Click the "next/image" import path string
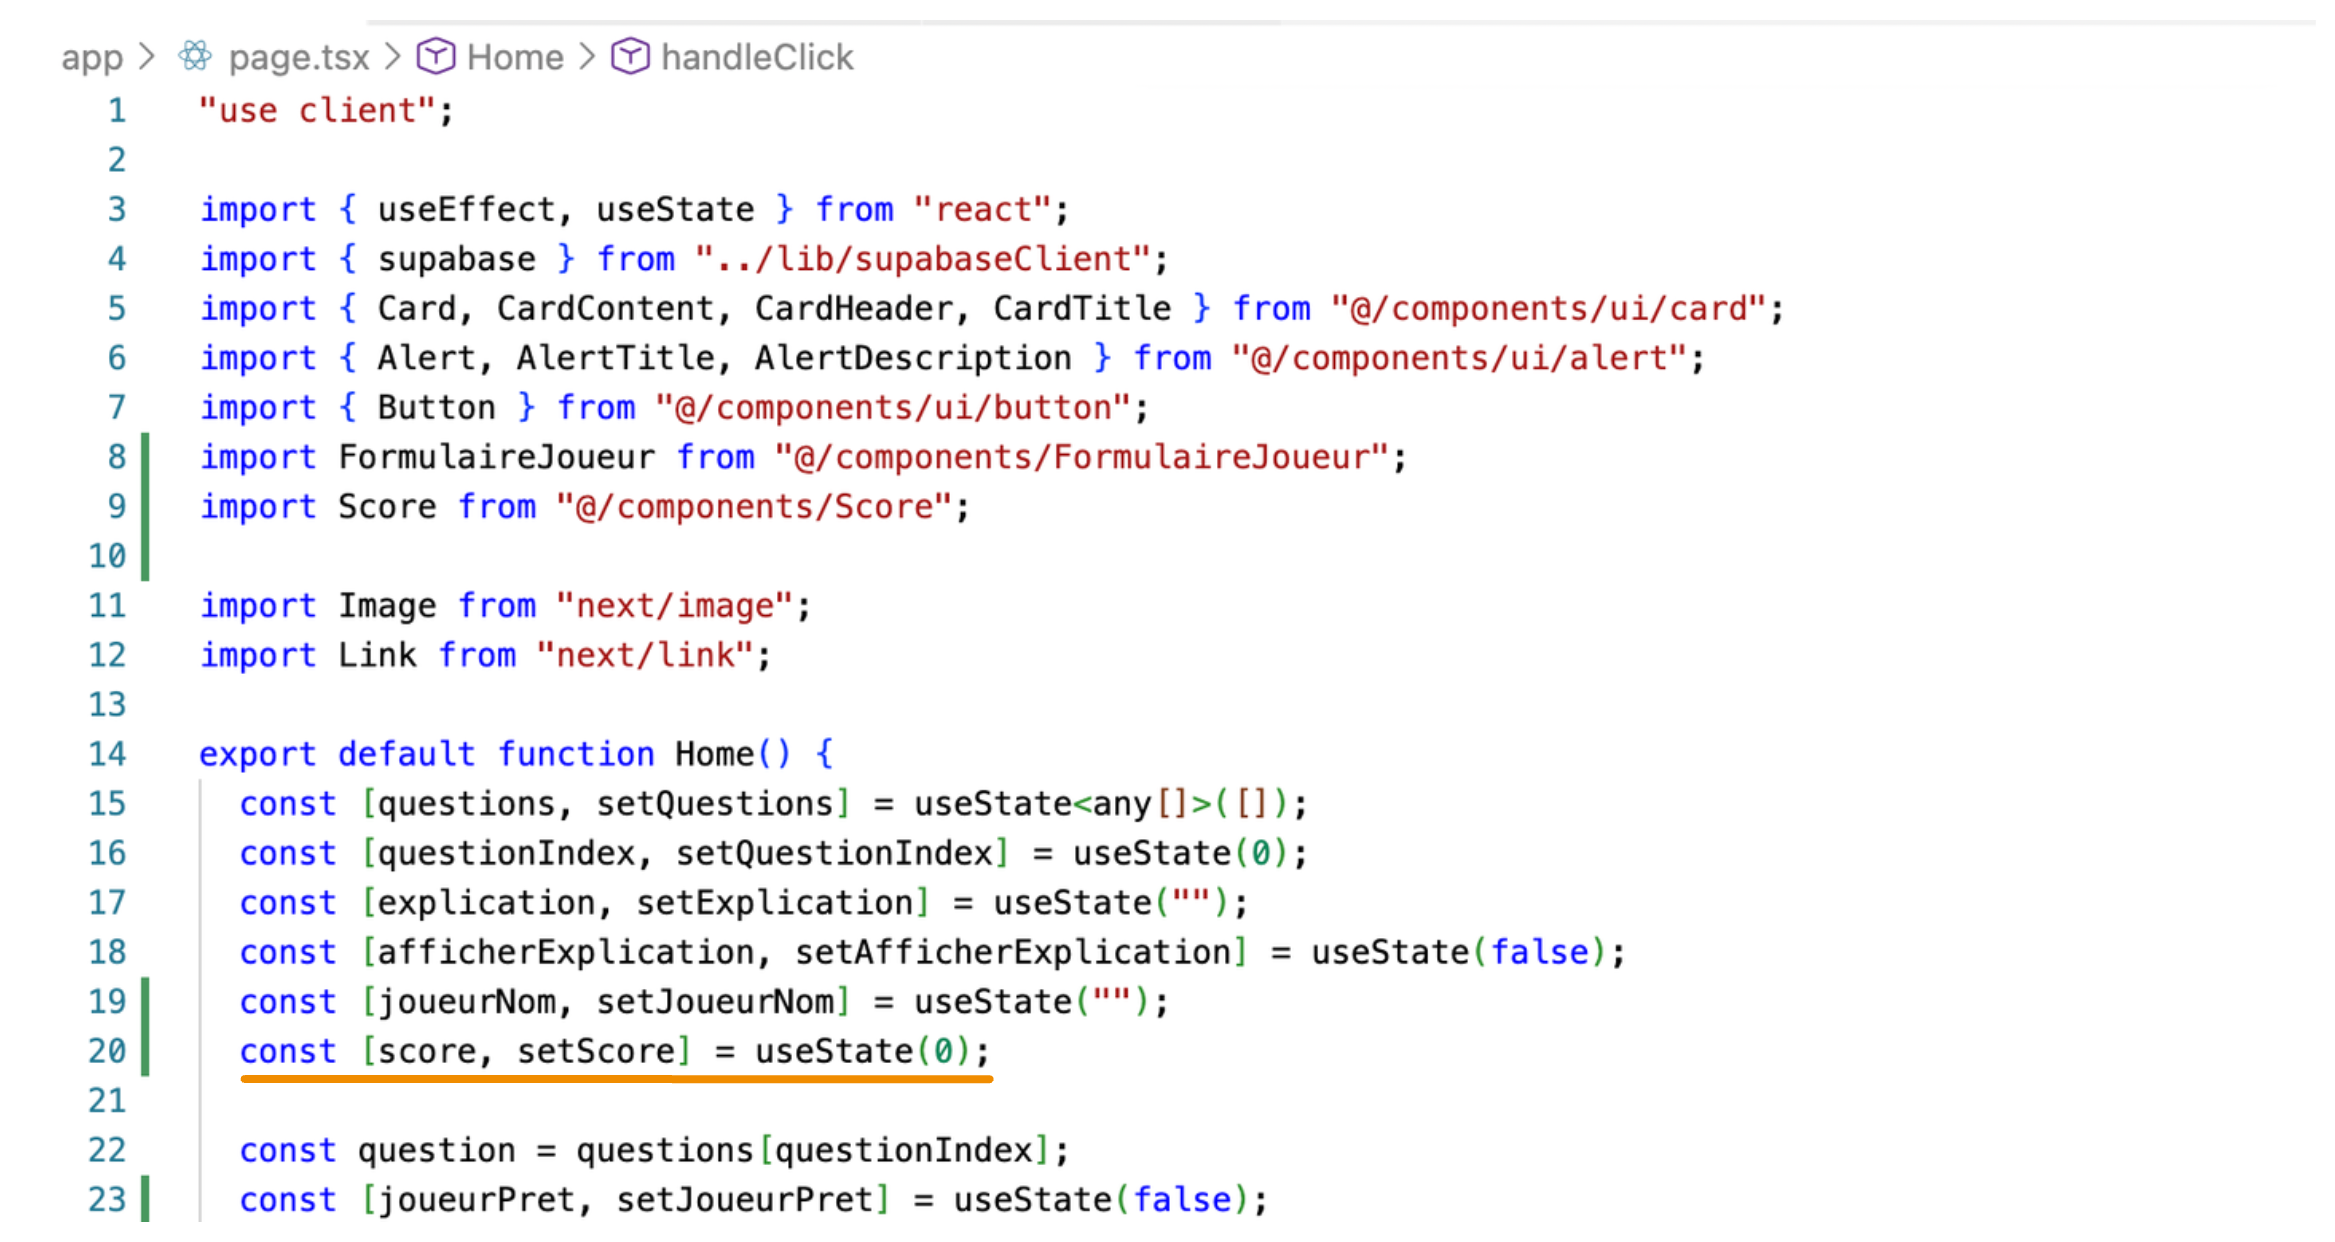 [x=675, y=605]
